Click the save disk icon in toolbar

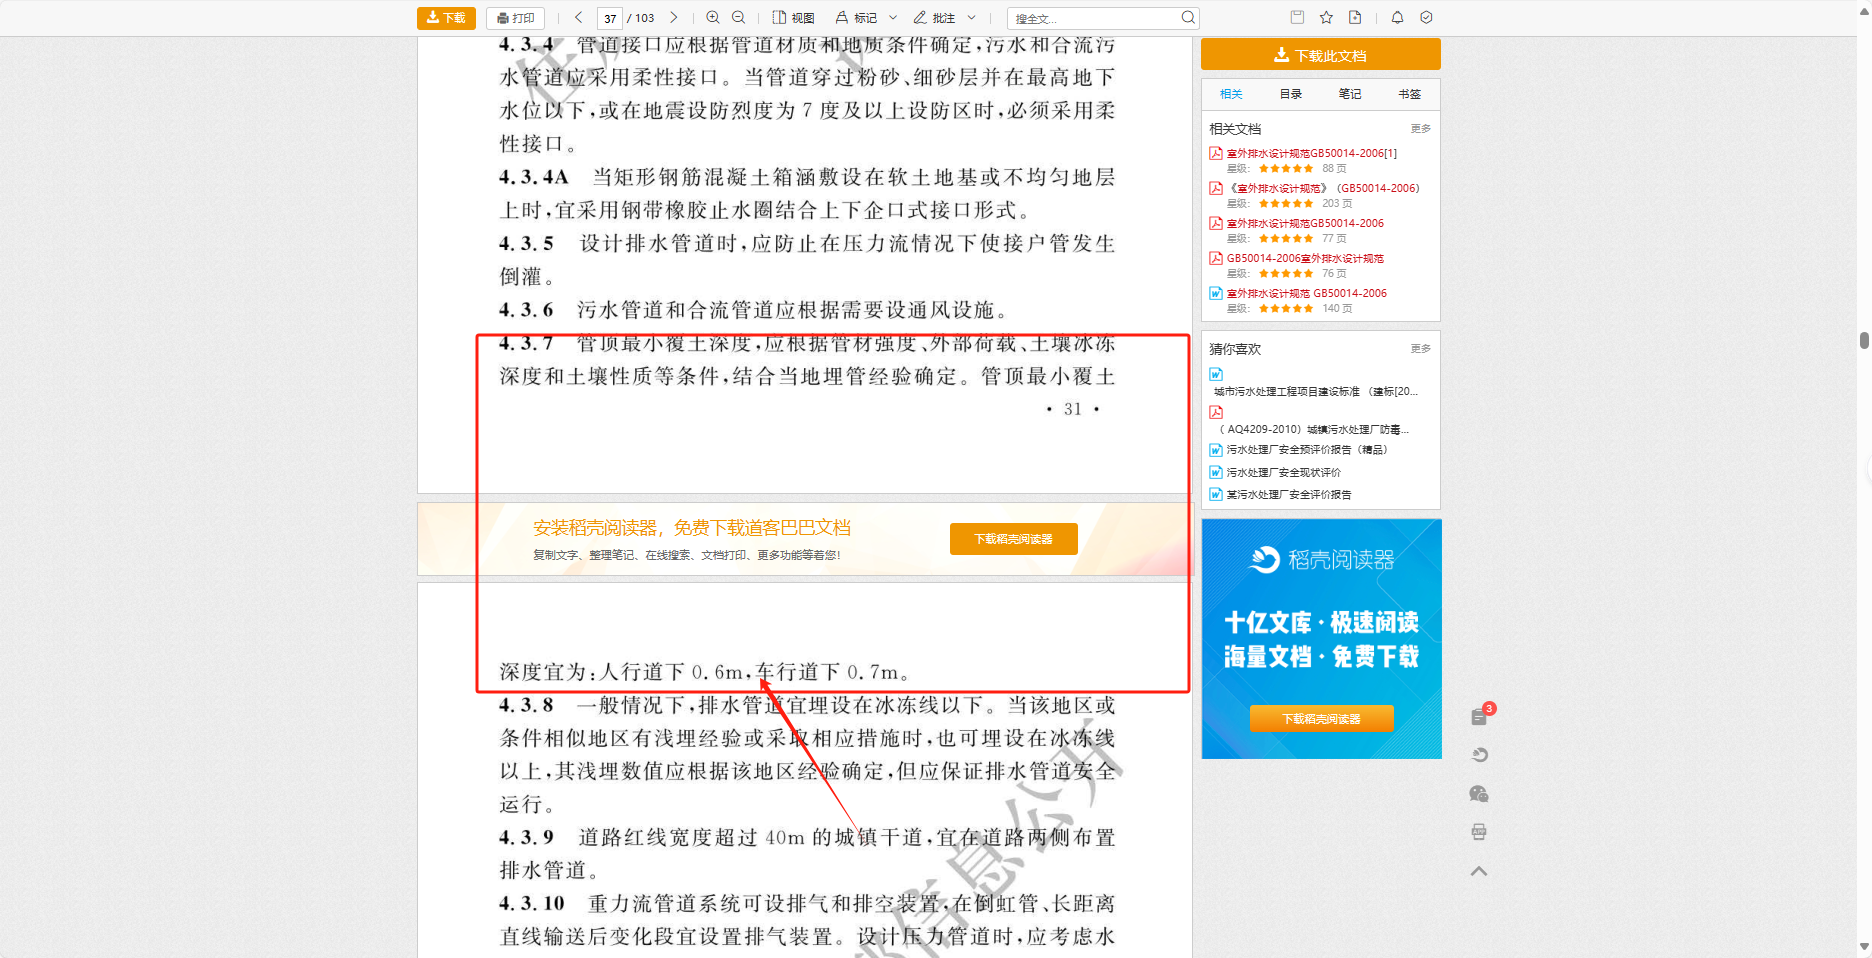coord(1297,17)
